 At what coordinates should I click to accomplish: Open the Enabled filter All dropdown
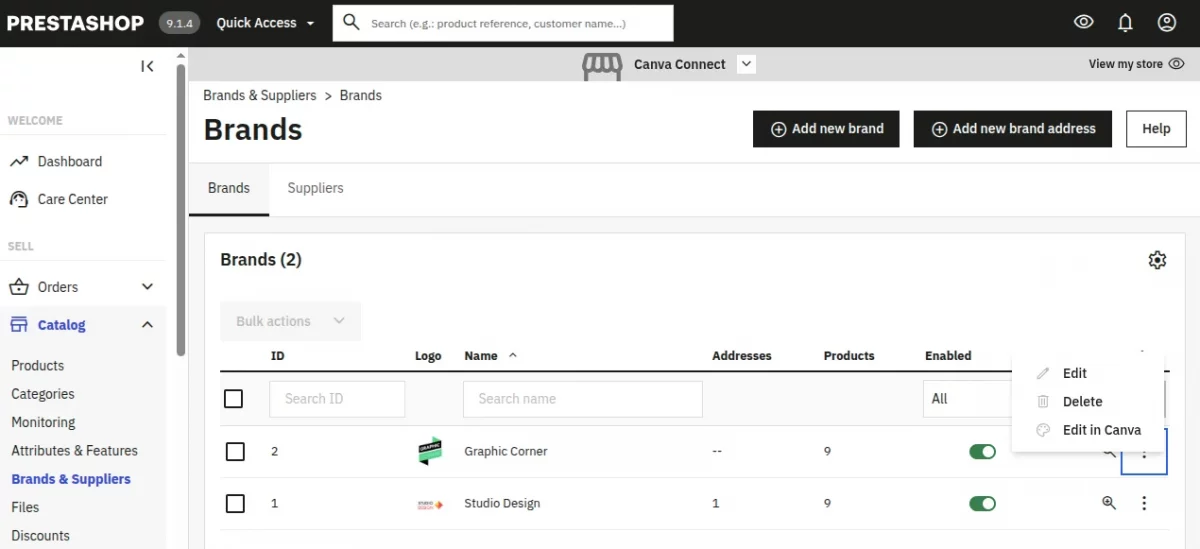pyautogui.click(x=968, y=399)
